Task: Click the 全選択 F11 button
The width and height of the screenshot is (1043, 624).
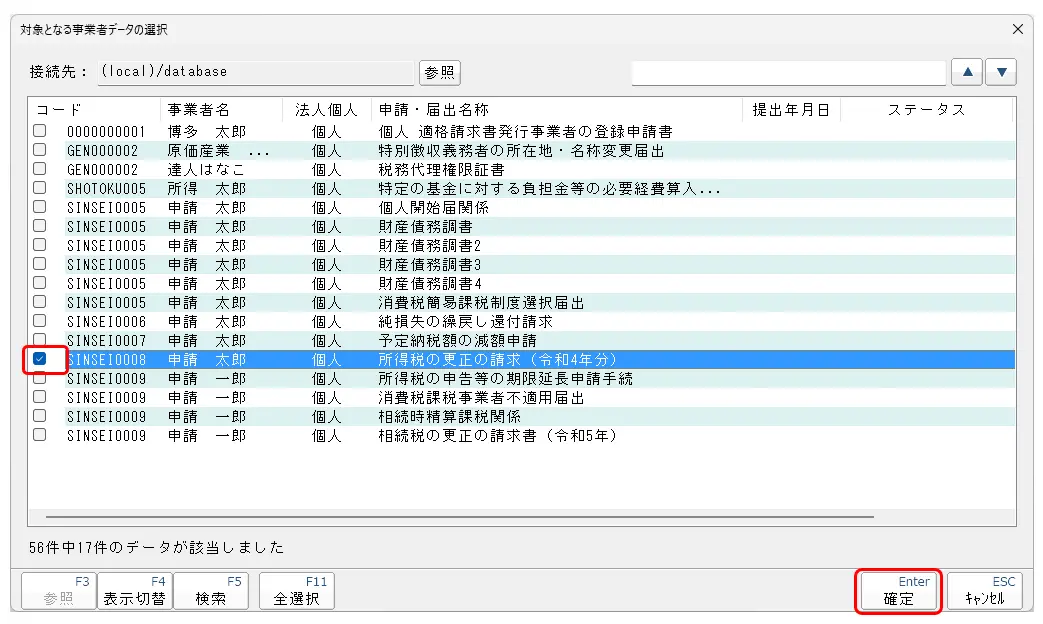Action: coord(297,591)
